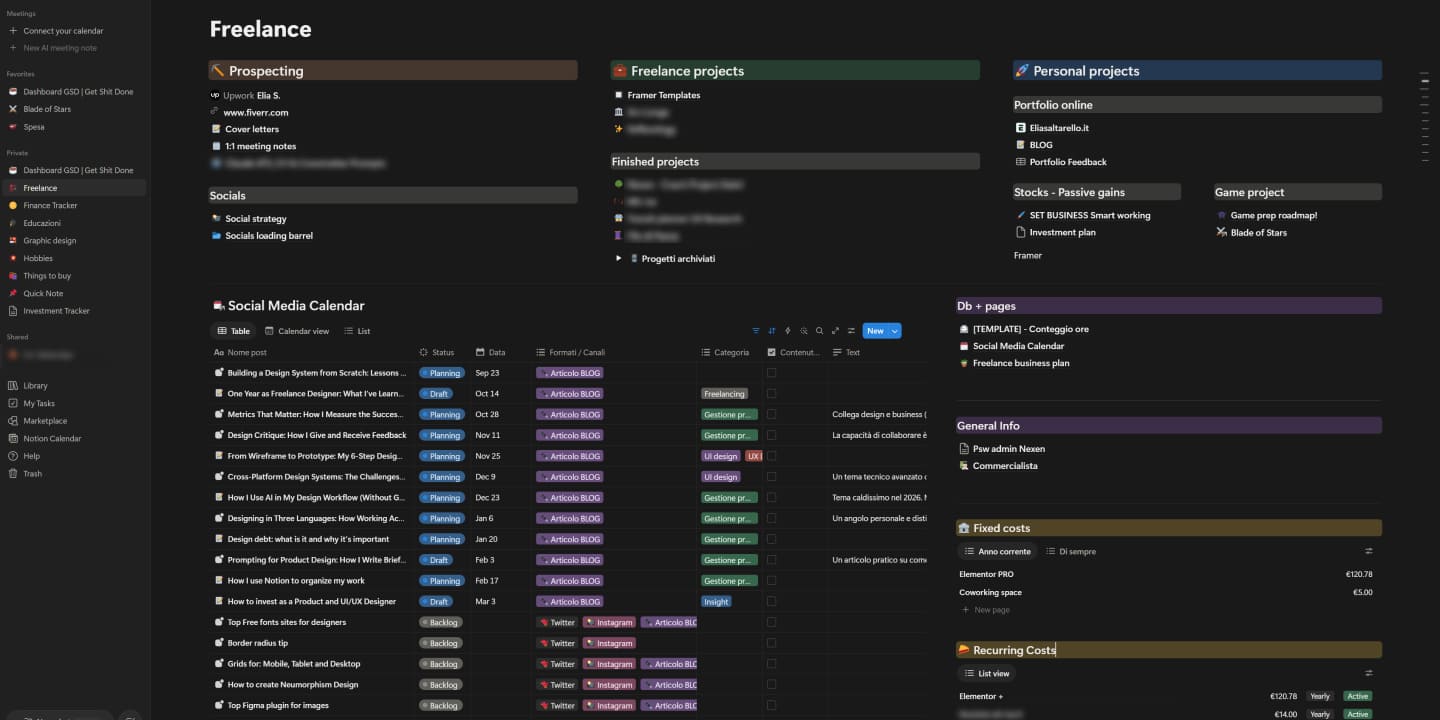Click the Notion Calendar sidebar icon
The width and height of the screenshot is (1440, 720).
13,439
